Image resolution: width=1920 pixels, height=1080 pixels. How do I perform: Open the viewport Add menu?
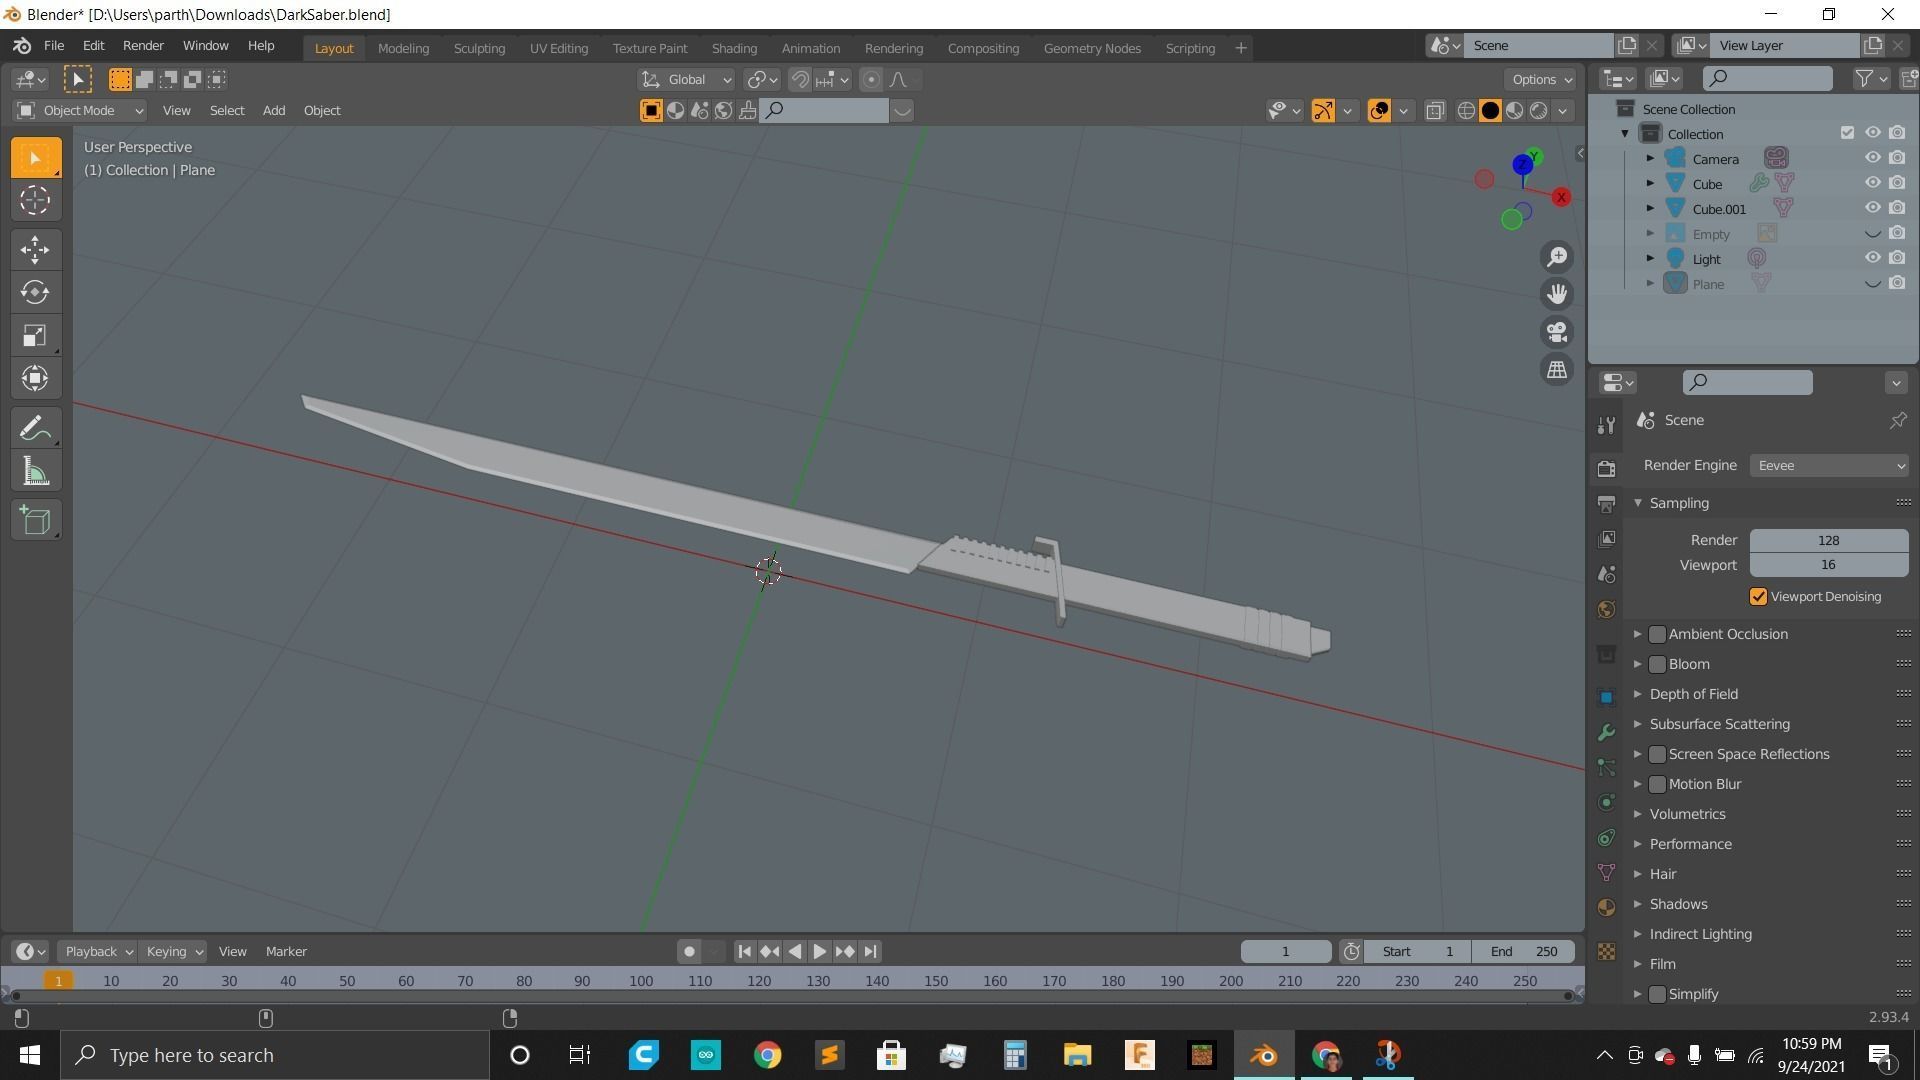point(273,111)
